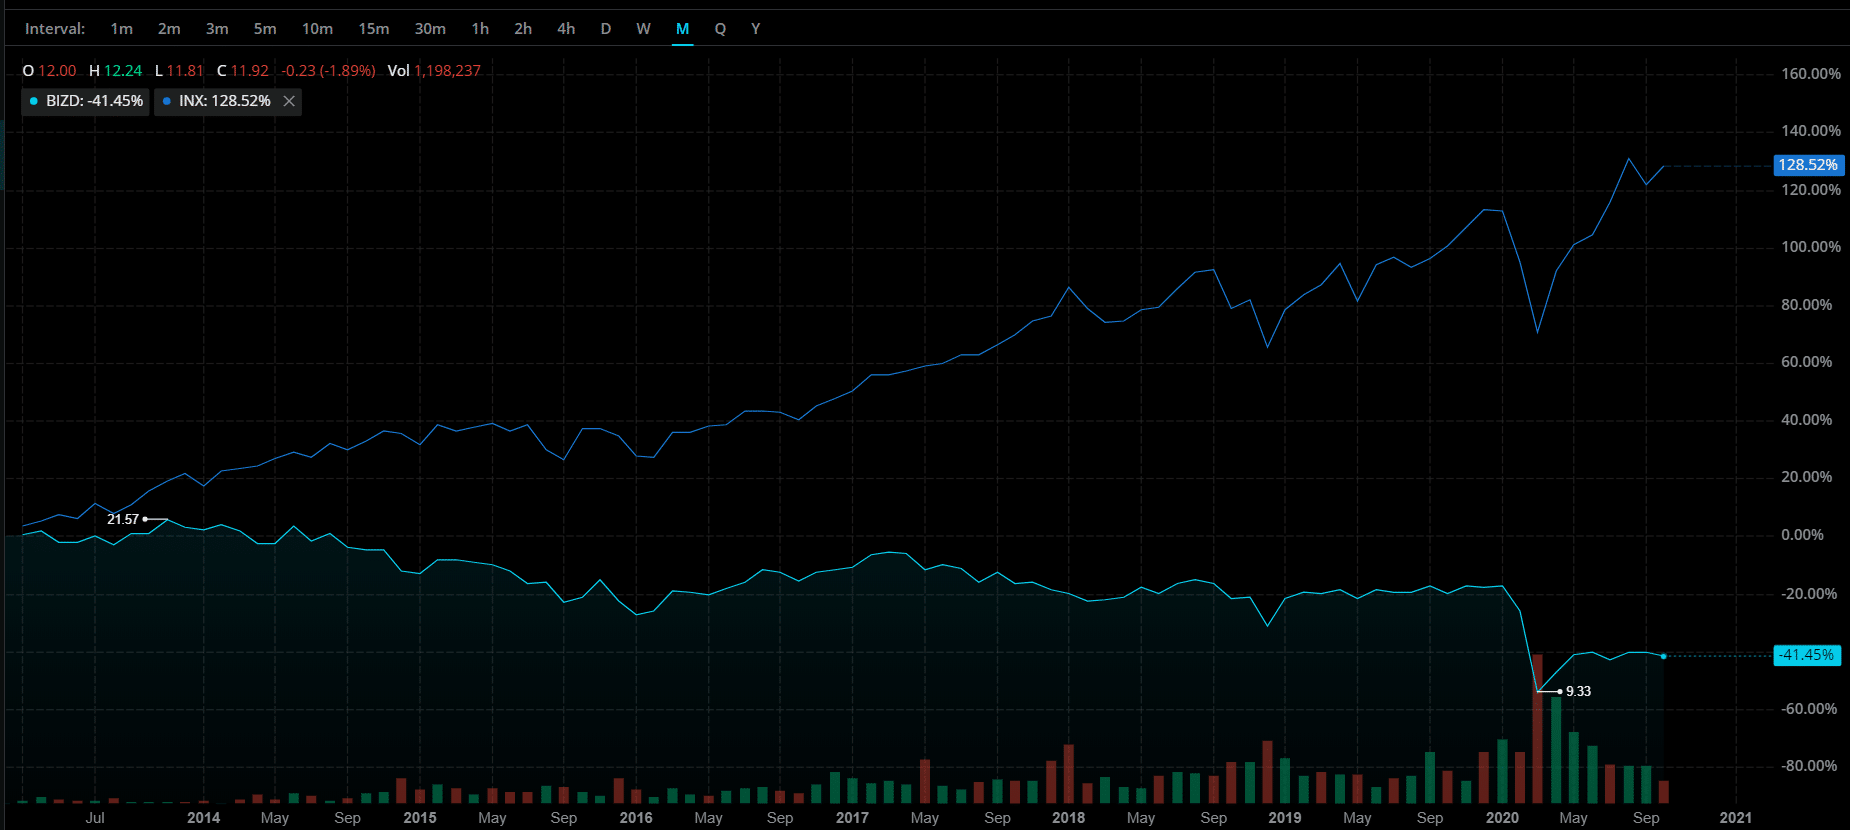1850x830 pixels.
Task: Click the 0.00% label on price axis
Action: tap(1802, 535)
